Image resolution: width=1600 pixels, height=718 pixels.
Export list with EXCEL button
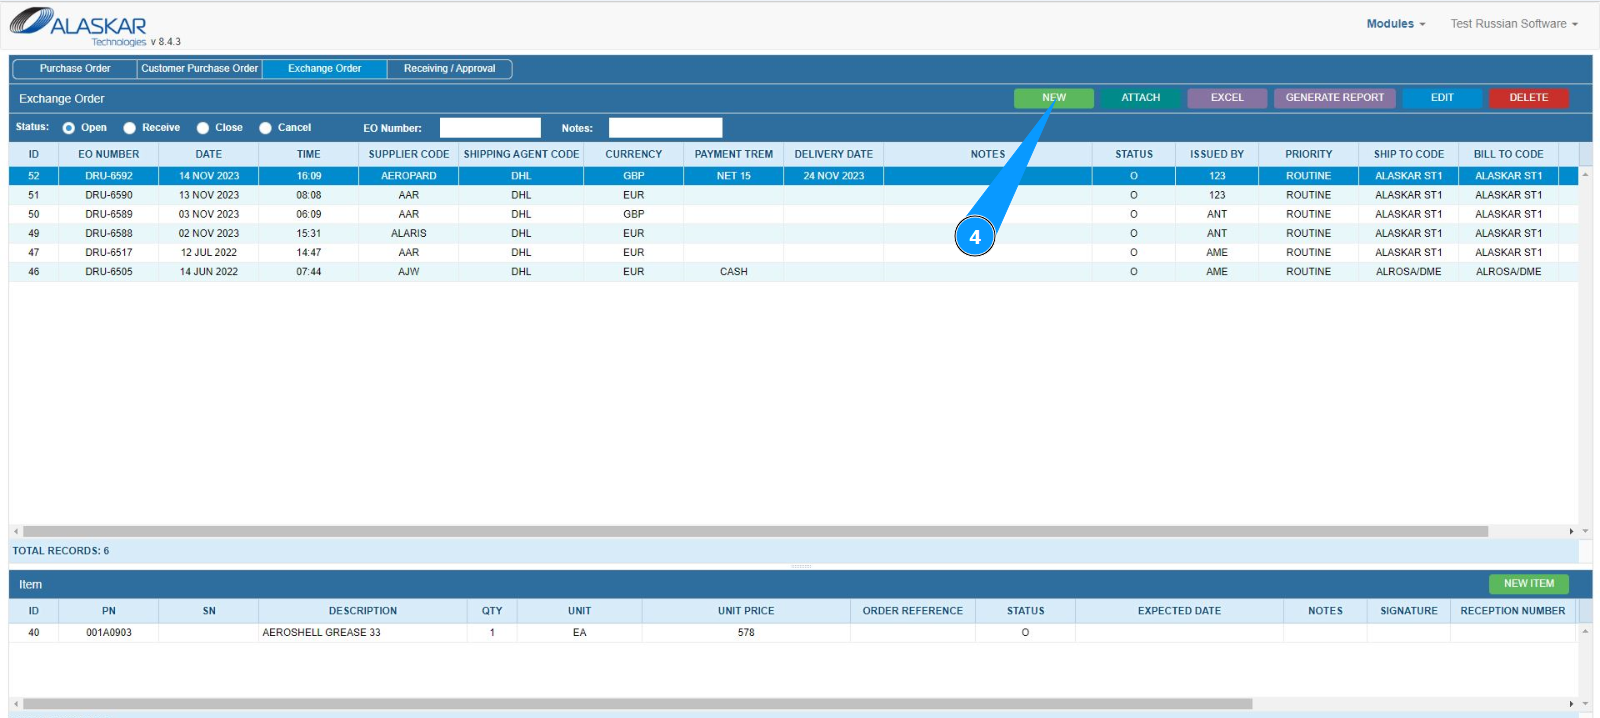[x=1227, y=98]
